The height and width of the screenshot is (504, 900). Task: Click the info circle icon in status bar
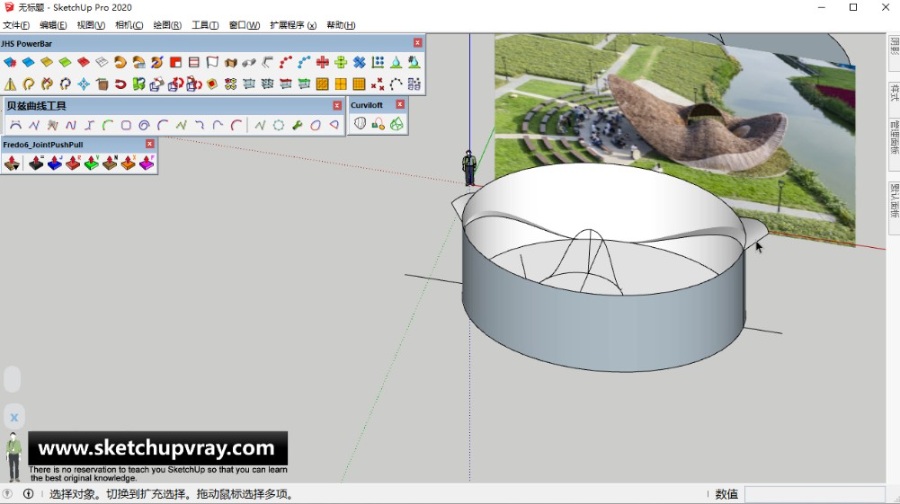click(28, 494)
